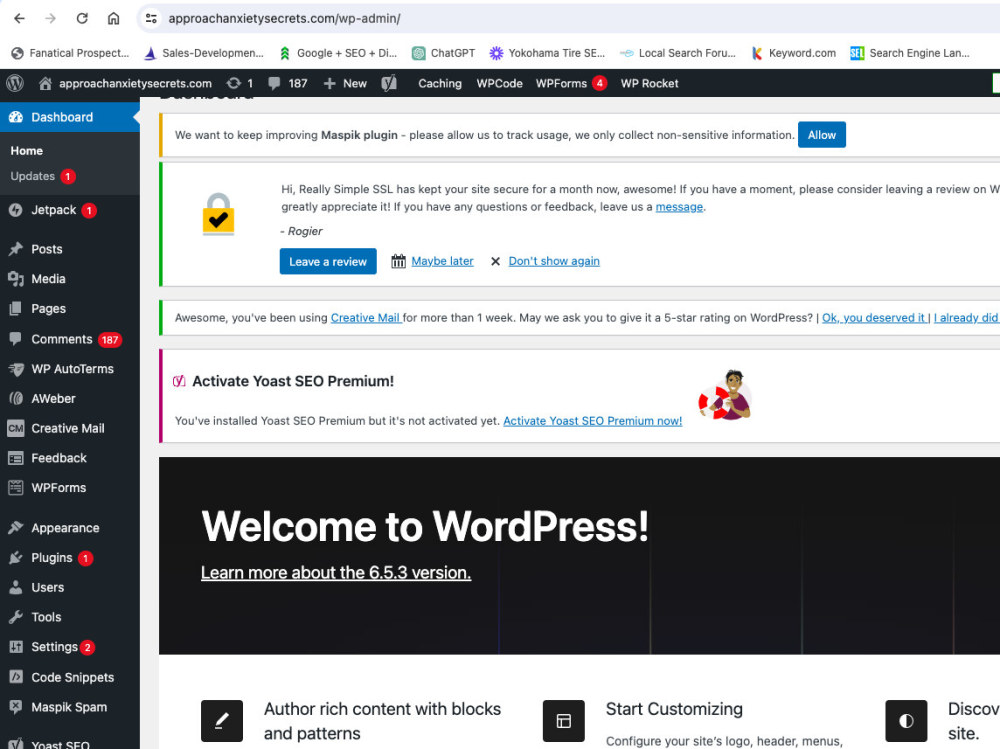Open Keyword.com bookmark
The width and height of the screenshot is (1000, 749).
[x=793, y=53]
